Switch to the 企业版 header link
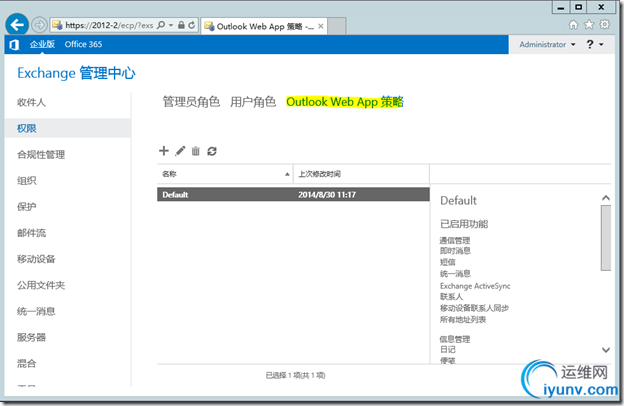 coord(42,44)
